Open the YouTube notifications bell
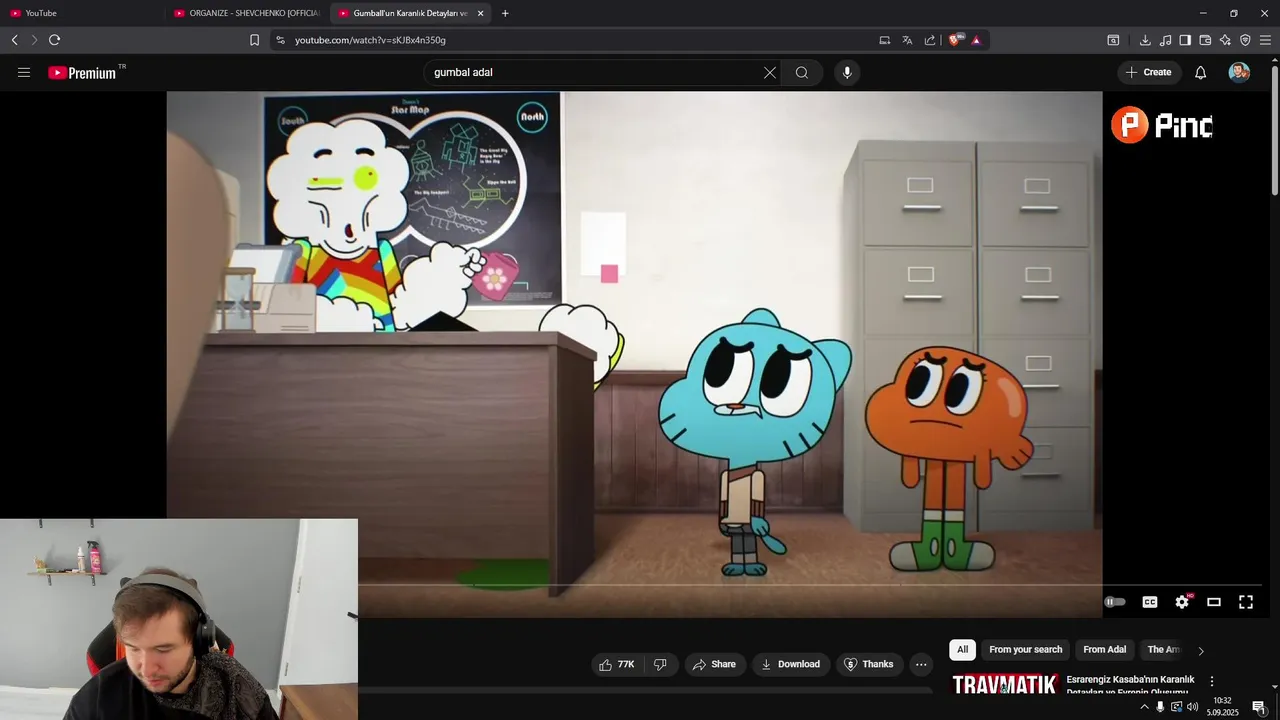 click(1201, 72)
